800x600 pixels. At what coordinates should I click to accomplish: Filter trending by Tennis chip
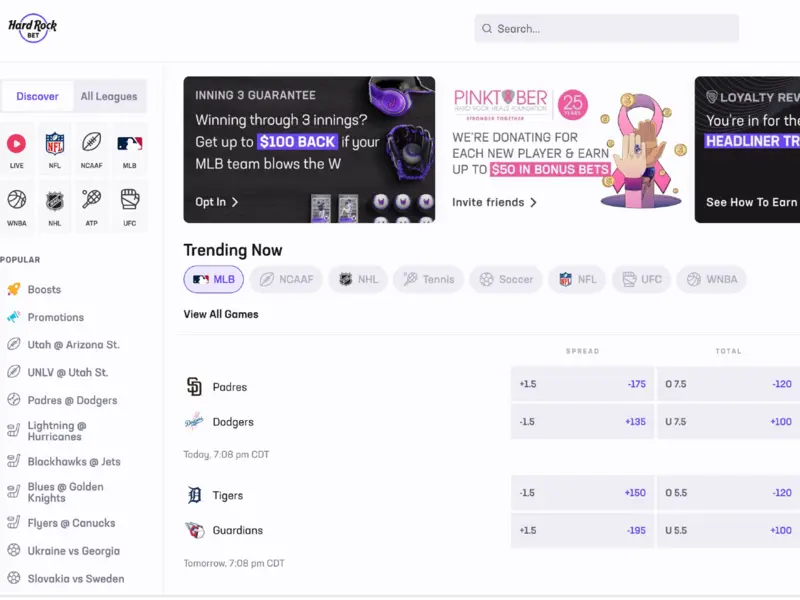(429, 279)
